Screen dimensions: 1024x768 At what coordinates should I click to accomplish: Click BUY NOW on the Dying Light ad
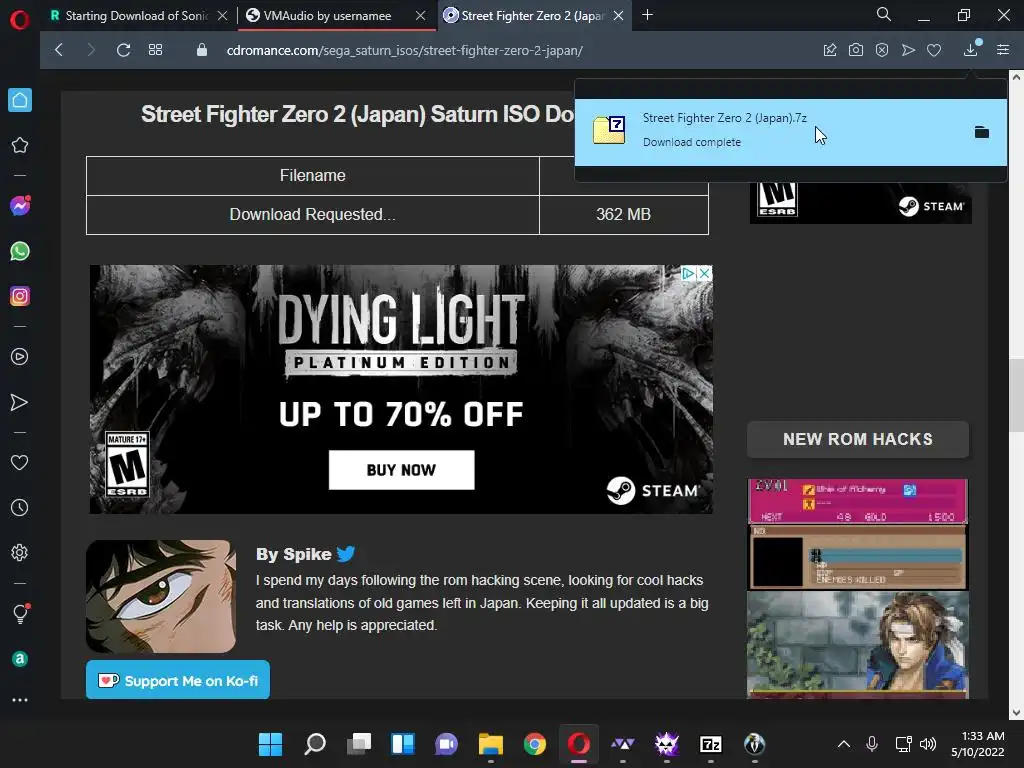[401, 470]
